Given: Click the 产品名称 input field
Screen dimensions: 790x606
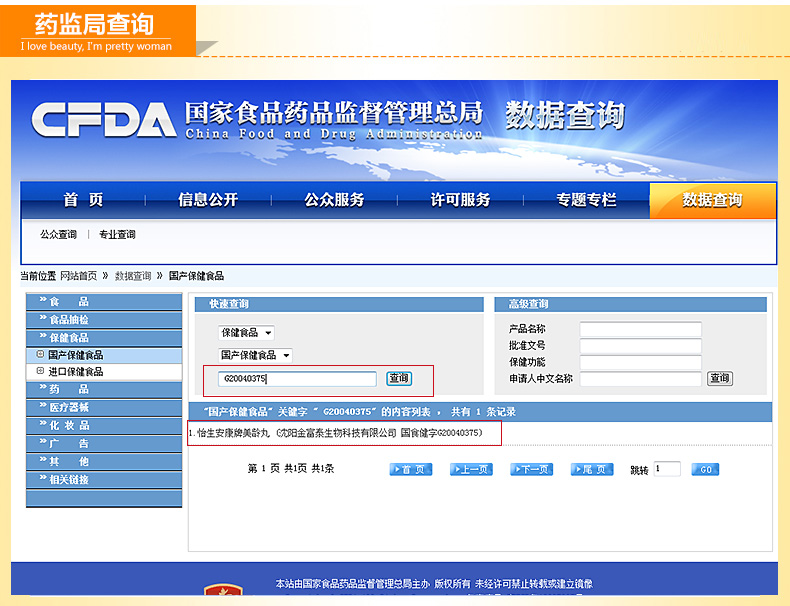Looking at the screenshot, I should [x=640, y=329].
